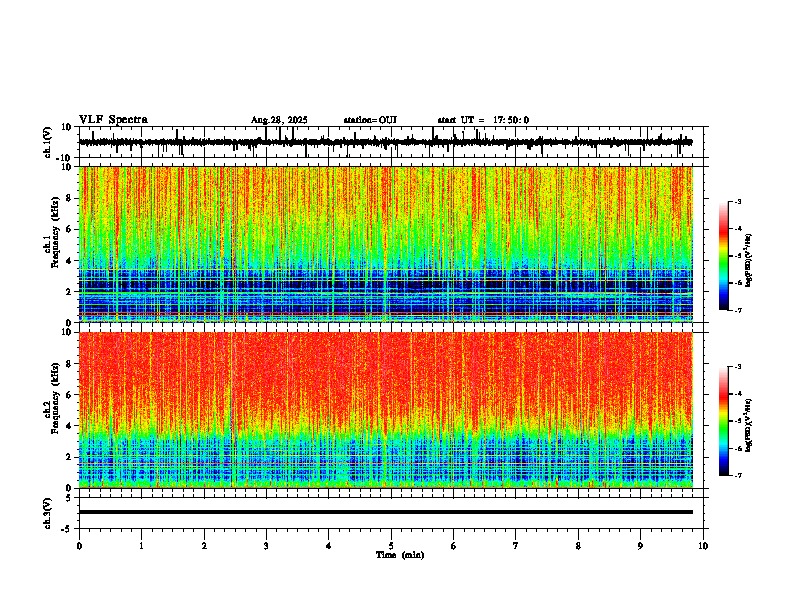Click the 6 kHz tick label on ch.2 spectrogram
The height and width of the screenshot is (612, 792).
[69, 395]
